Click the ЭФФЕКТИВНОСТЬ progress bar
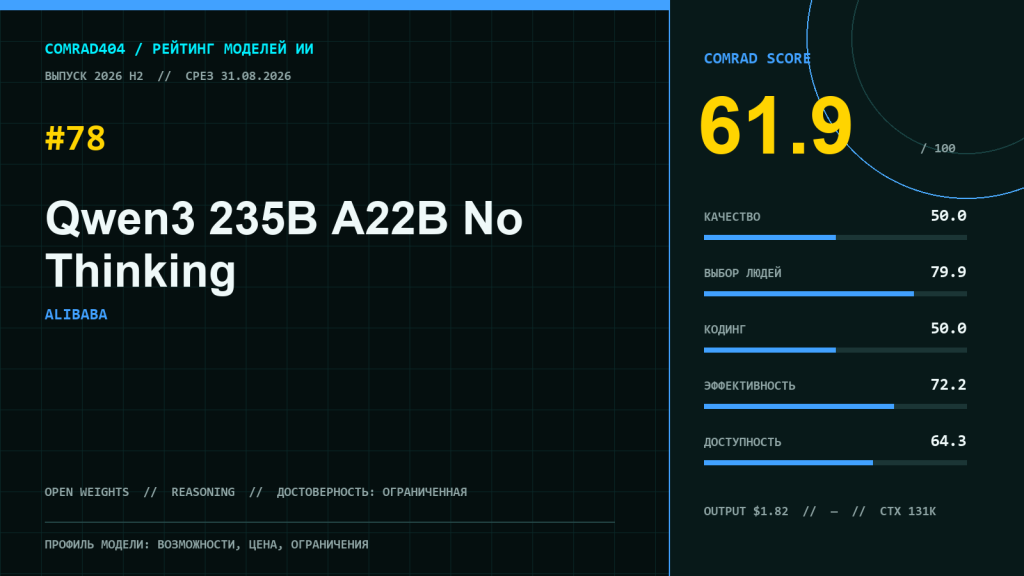Viewport: 1024px width, 576px height. pyautogui.click(x=835, y=407)
